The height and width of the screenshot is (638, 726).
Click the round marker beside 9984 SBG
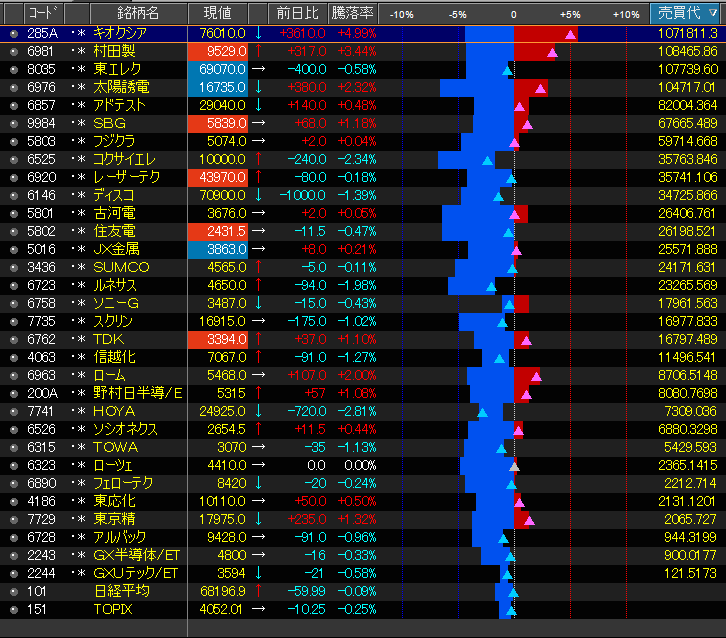14,124
